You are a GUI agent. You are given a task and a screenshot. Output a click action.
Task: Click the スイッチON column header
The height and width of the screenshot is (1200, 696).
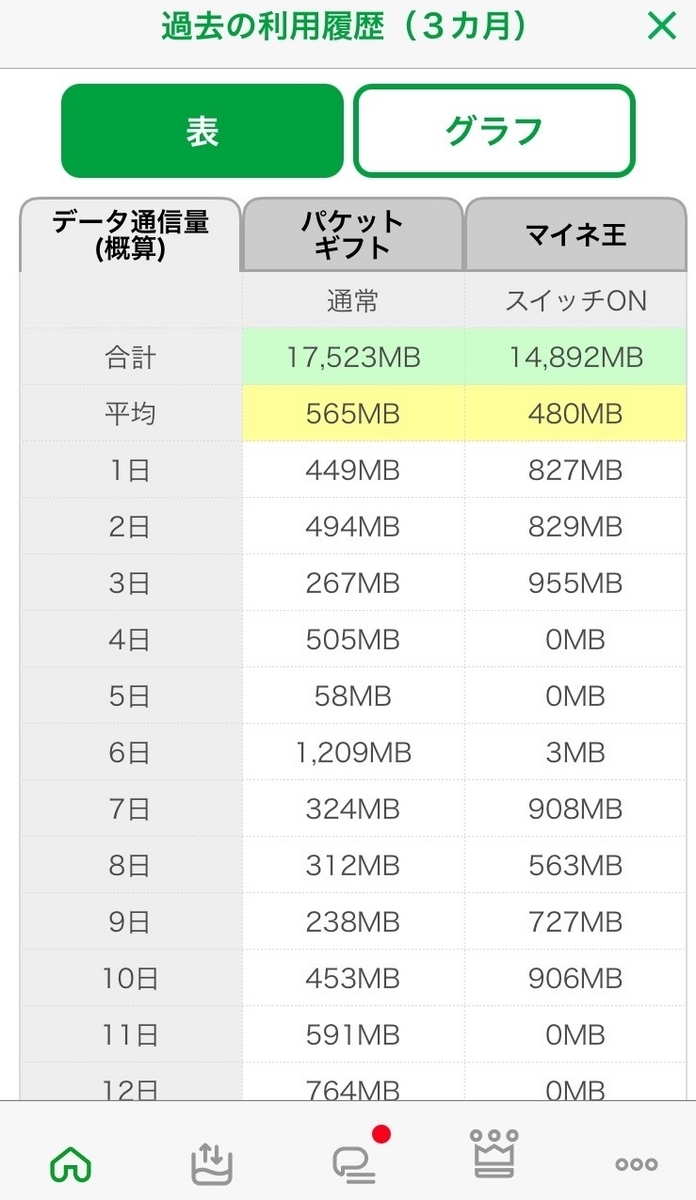[x=575, y=301]
